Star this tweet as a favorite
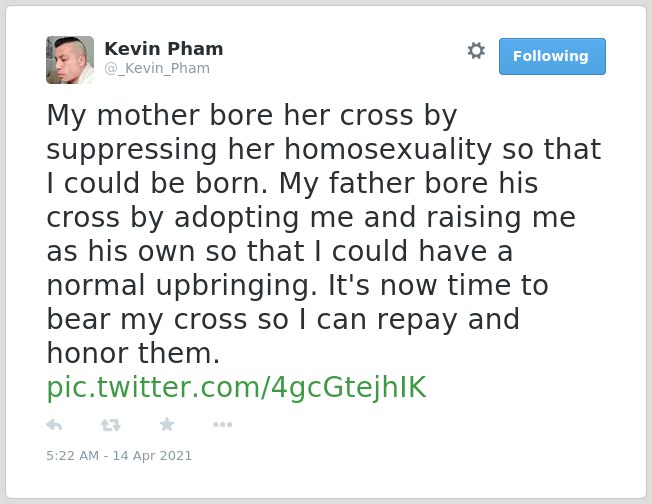Viewport: 652px width, 504px height. (x=167, y=424)
